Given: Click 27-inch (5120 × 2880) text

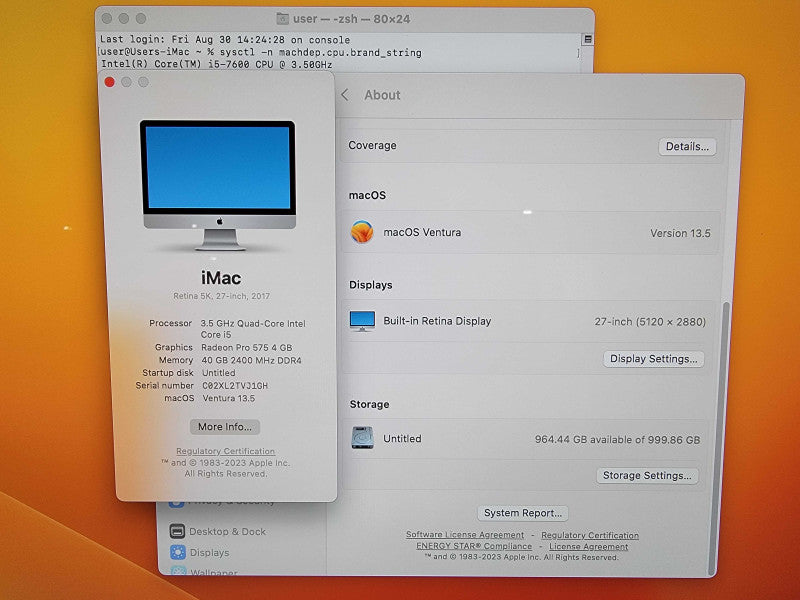Looking at the screenshot, I should pos(650,321).
